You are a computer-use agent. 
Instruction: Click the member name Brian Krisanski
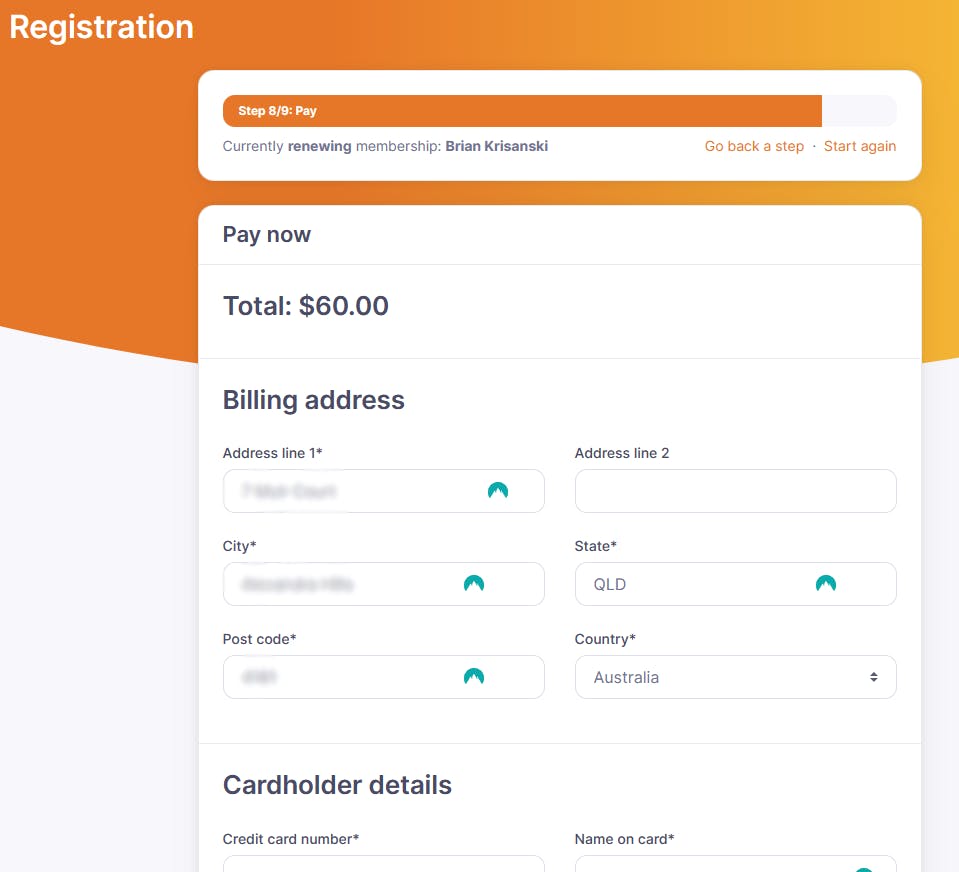[496, 146]
